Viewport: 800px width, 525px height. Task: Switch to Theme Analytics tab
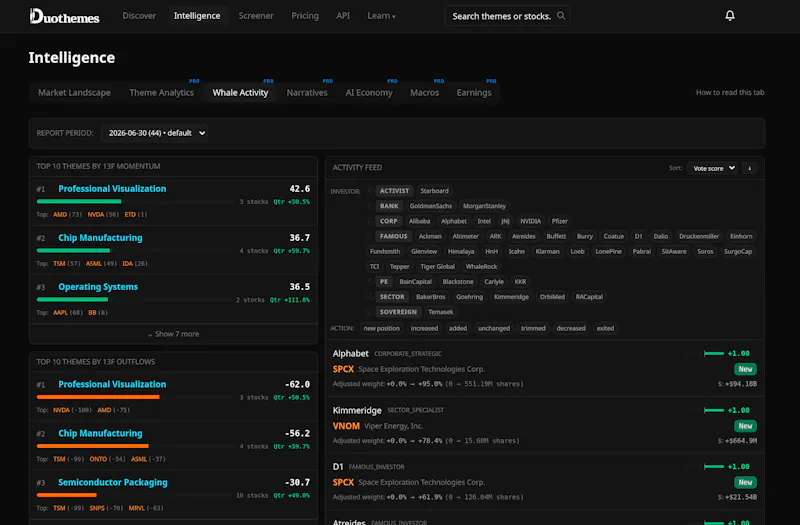pos(161,93)
